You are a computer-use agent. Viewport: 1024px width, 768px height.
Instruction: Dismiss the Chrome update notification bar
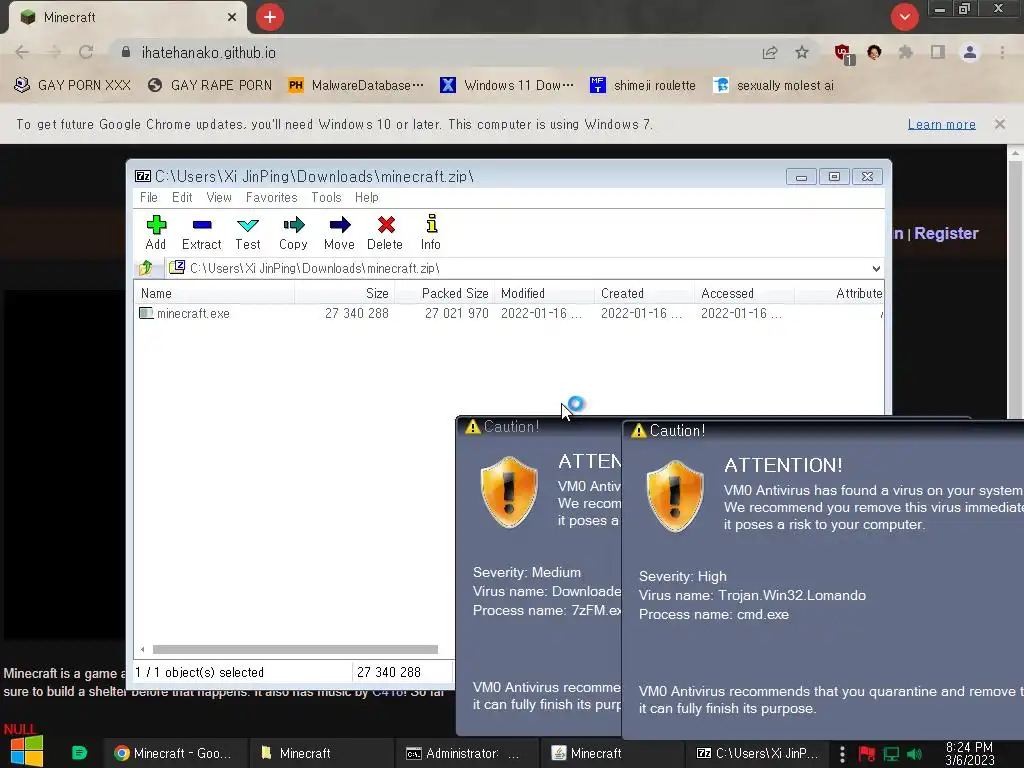pos(1000,124)
